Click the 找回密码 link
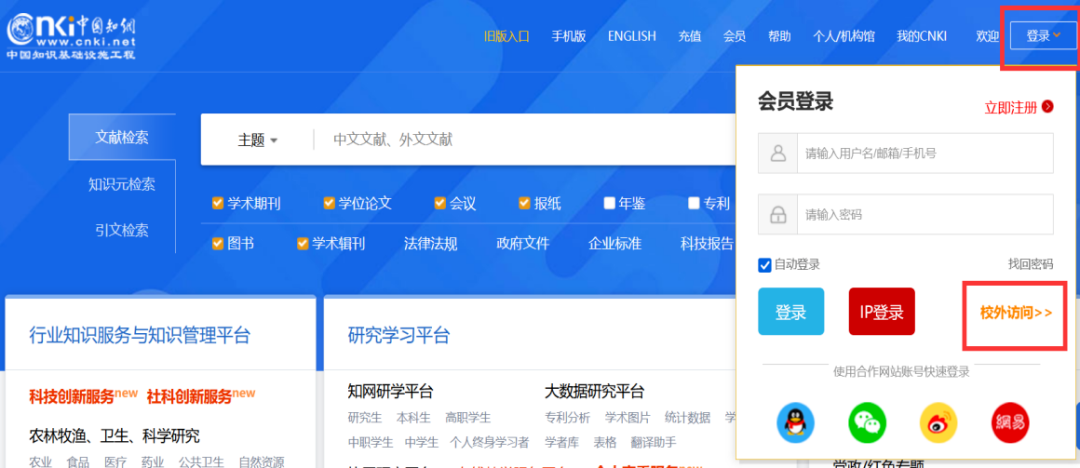Viewport: 1080px width, 468px height. pyautogui.click(x=1030, y=265)
